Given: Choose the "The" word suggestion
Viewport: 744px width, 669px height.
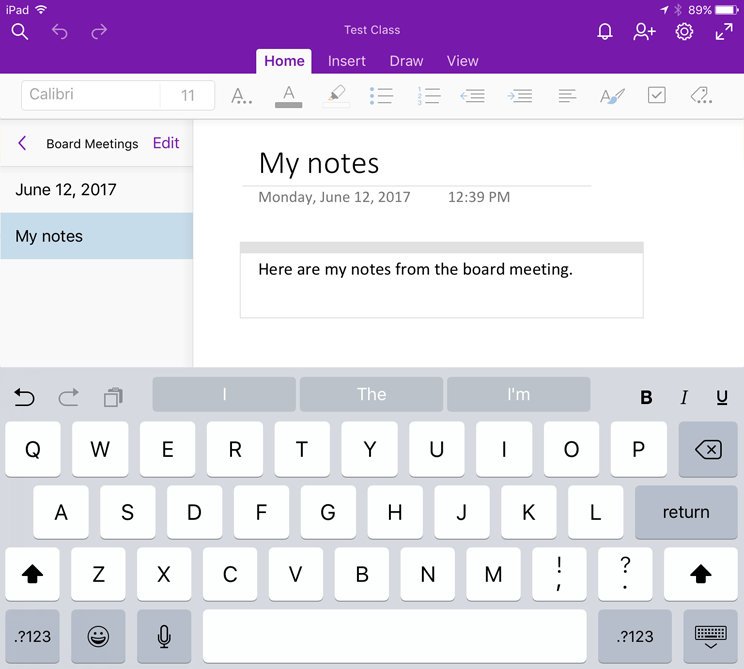Looking at the screenshot, I should coord(372,394).
